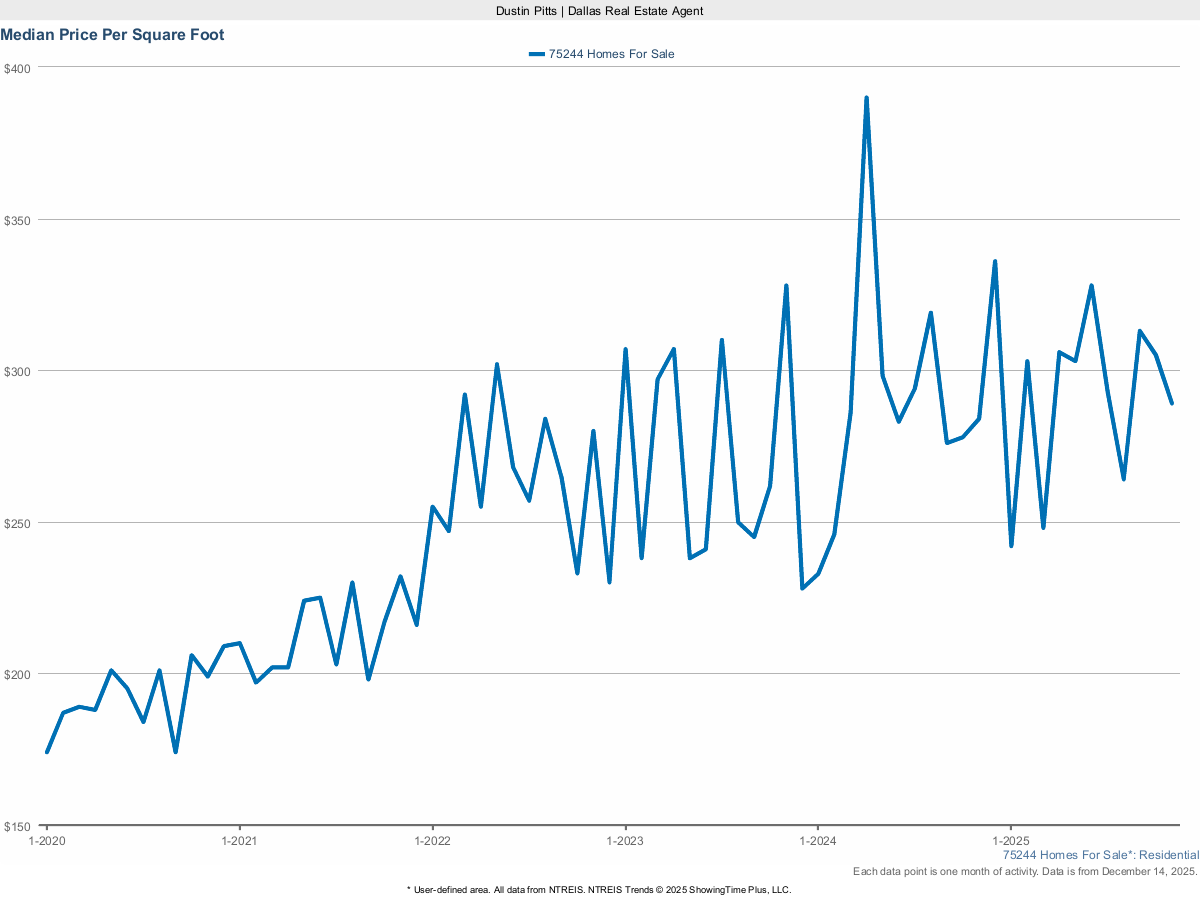Click the NTREIS Trends copyright footer text
The height and width of the screenshot is (900, 1200).
[x=599, y=889]
